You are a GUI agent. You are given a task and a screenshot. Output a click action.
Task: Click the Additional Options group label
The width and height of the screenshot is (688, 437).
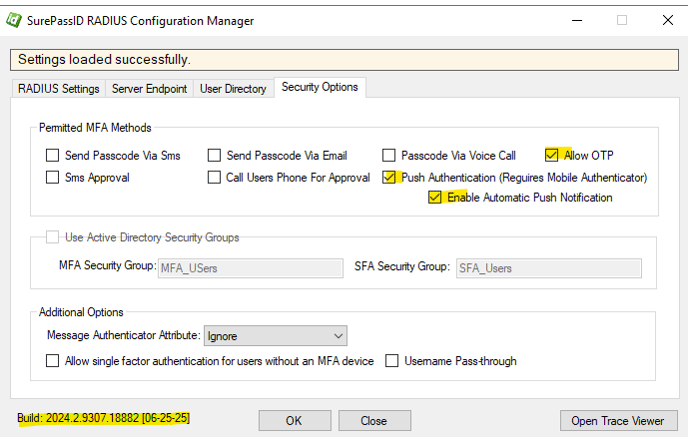click(81, 312)
